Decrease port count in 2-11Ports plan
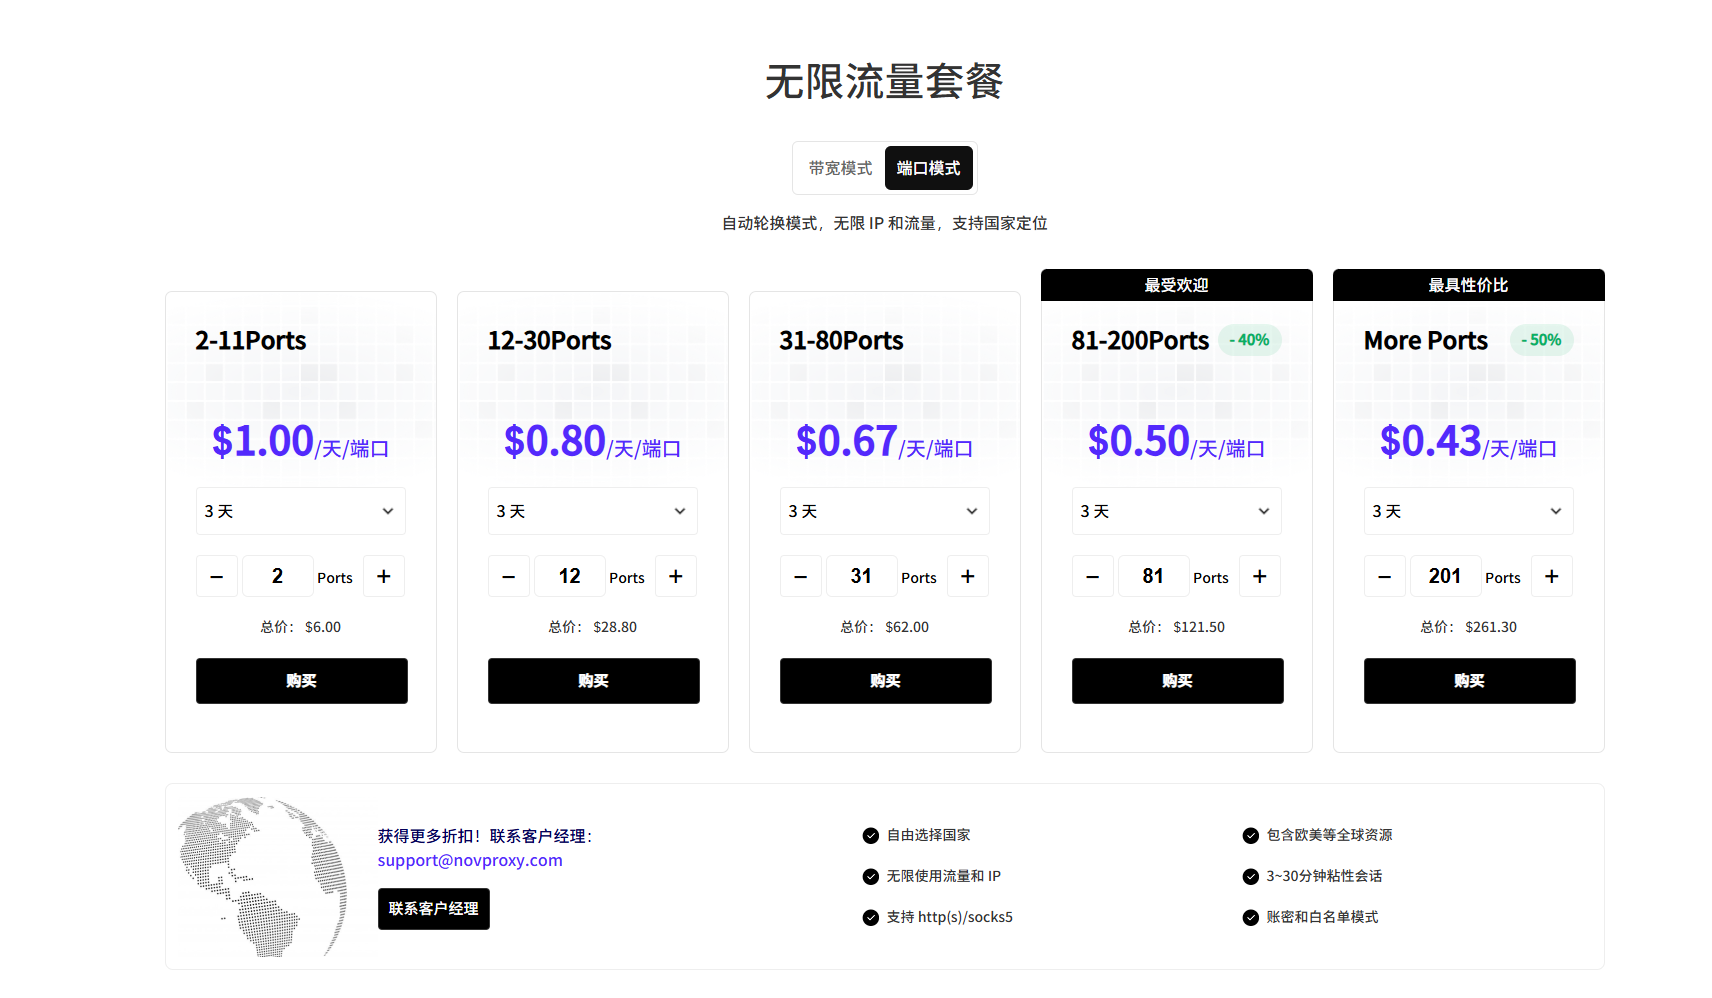 point(217,577)
